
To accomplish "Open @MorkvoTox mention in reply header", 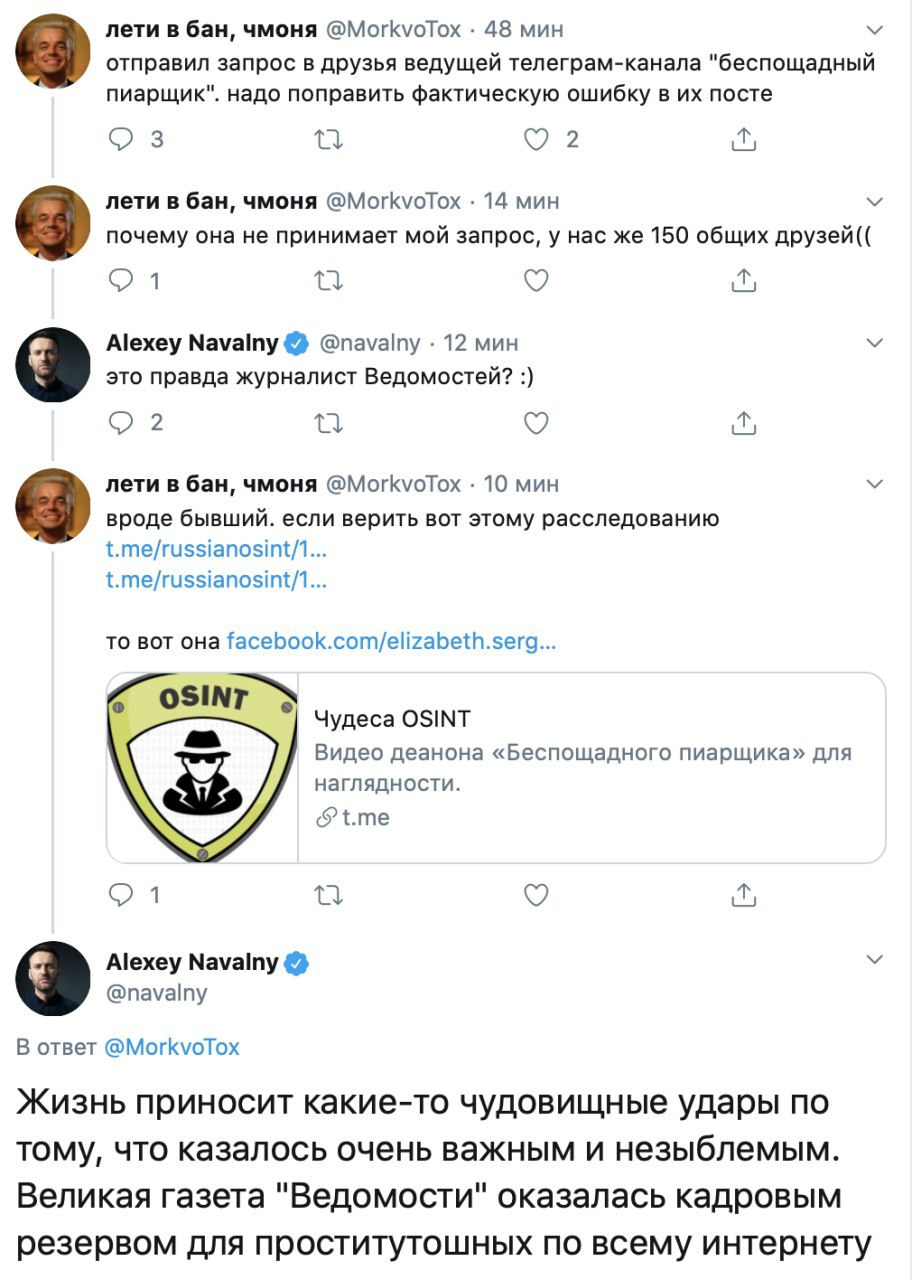I will 172,1047.
